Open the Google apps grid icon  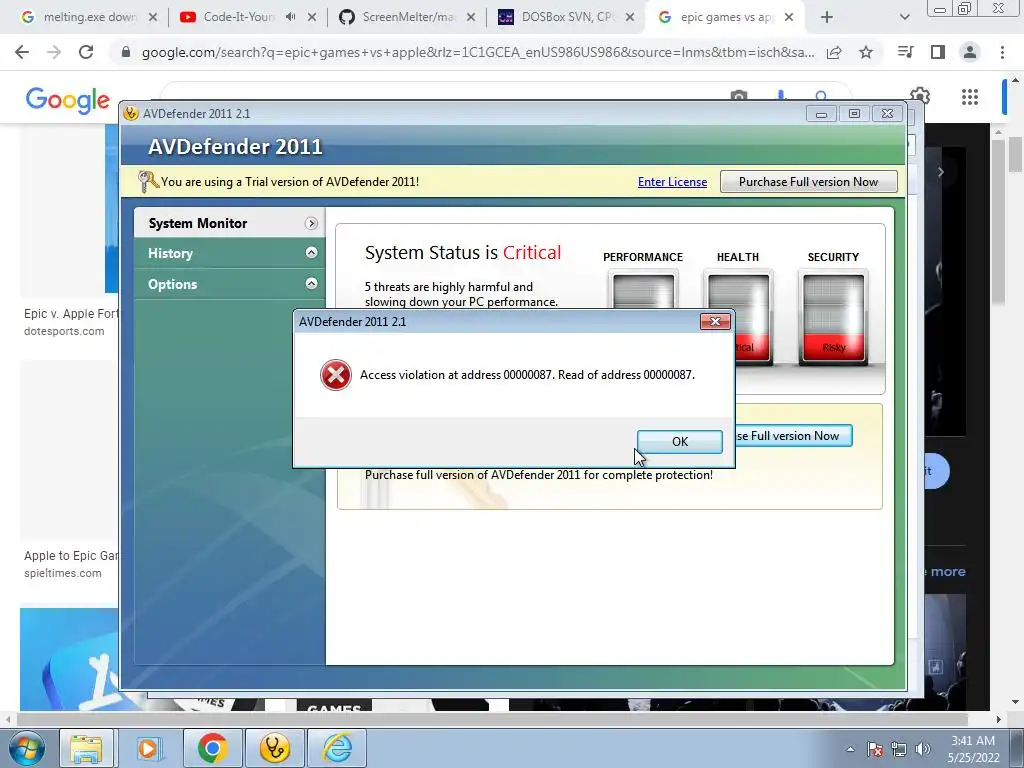(970, 97)
